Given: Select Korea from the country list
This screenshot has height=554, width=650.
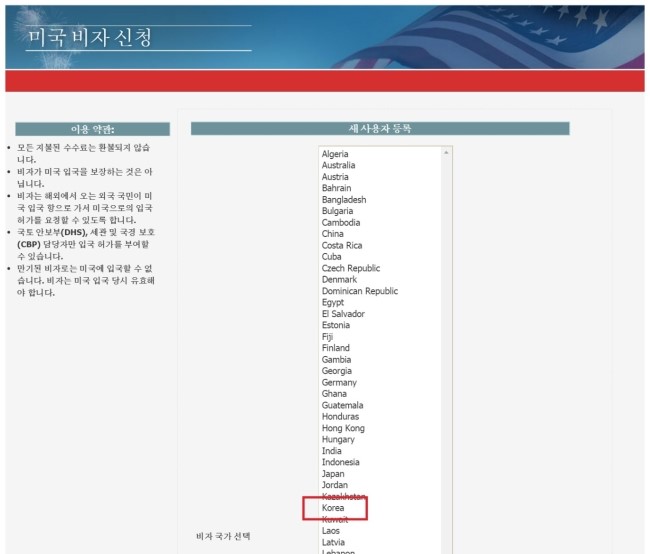Looking at the screenshot, I should click(x=333, y=508).
